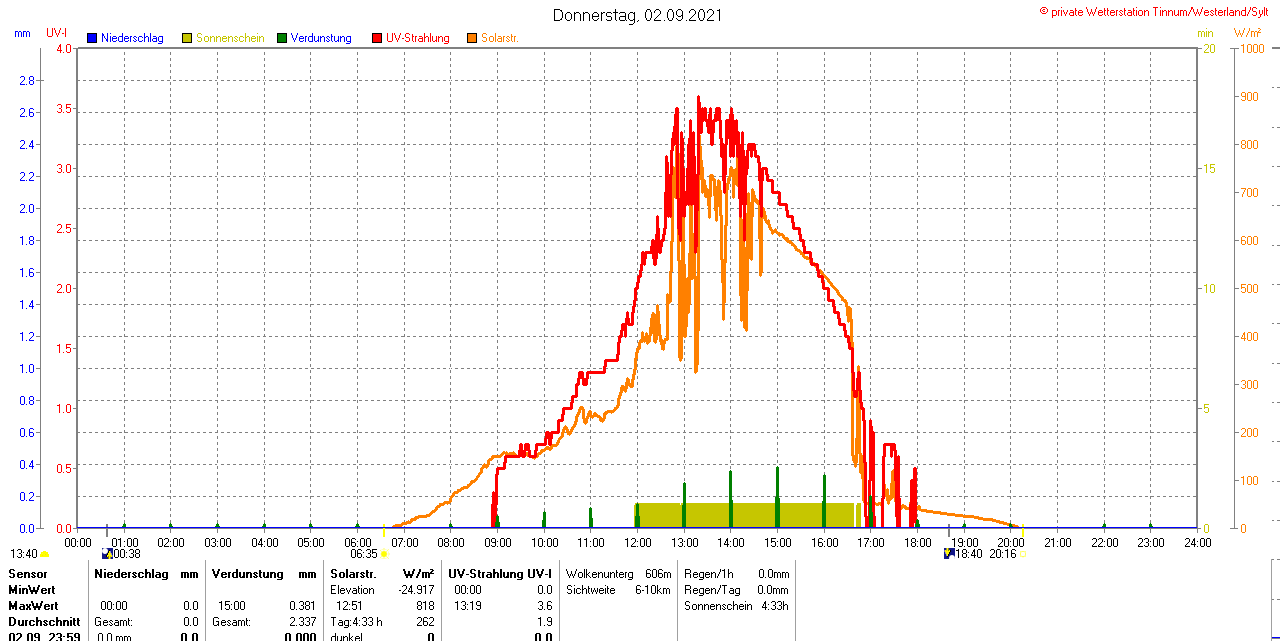The image size is (1280, 641).
Task: Click the Wolkenunterg. value in table
Action: pos(658,574)
